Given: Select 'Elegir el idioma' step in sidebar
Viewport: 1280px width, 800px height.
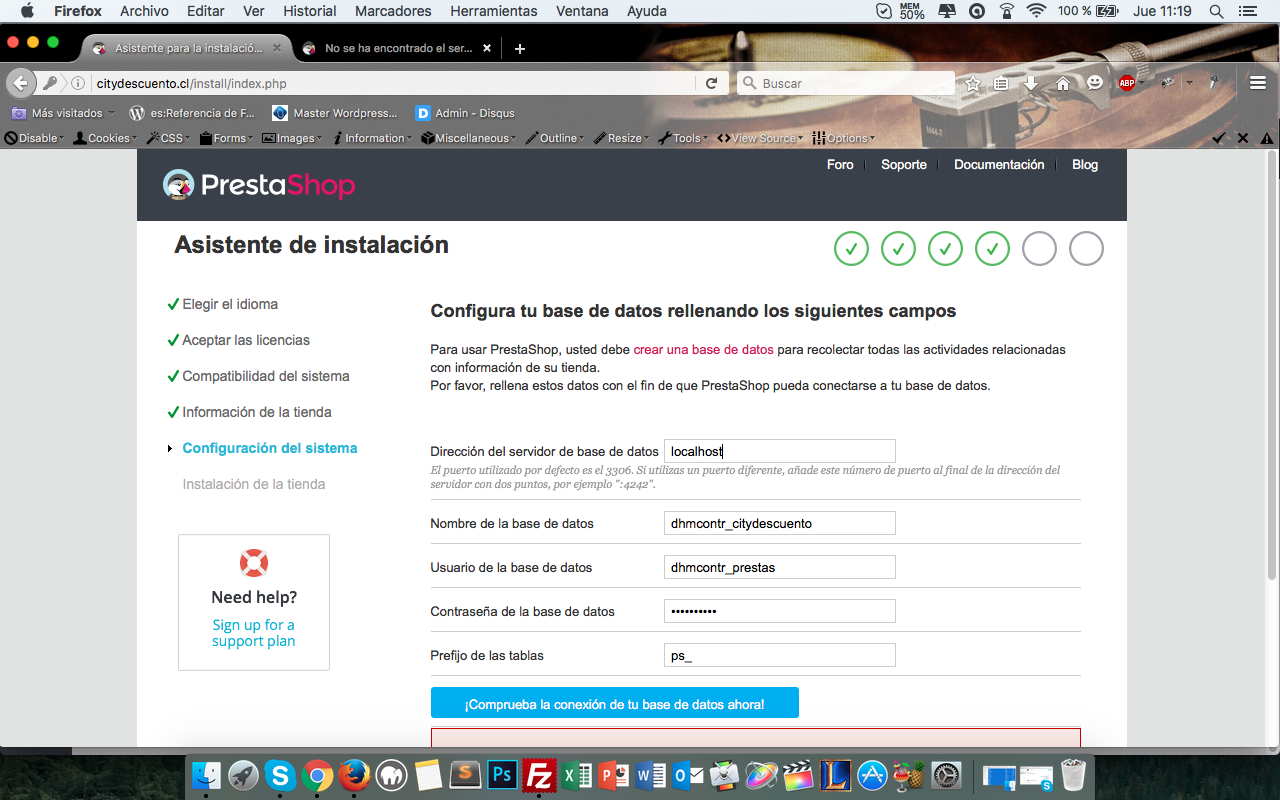Looking at the screenshot, I should coord(230,304).
